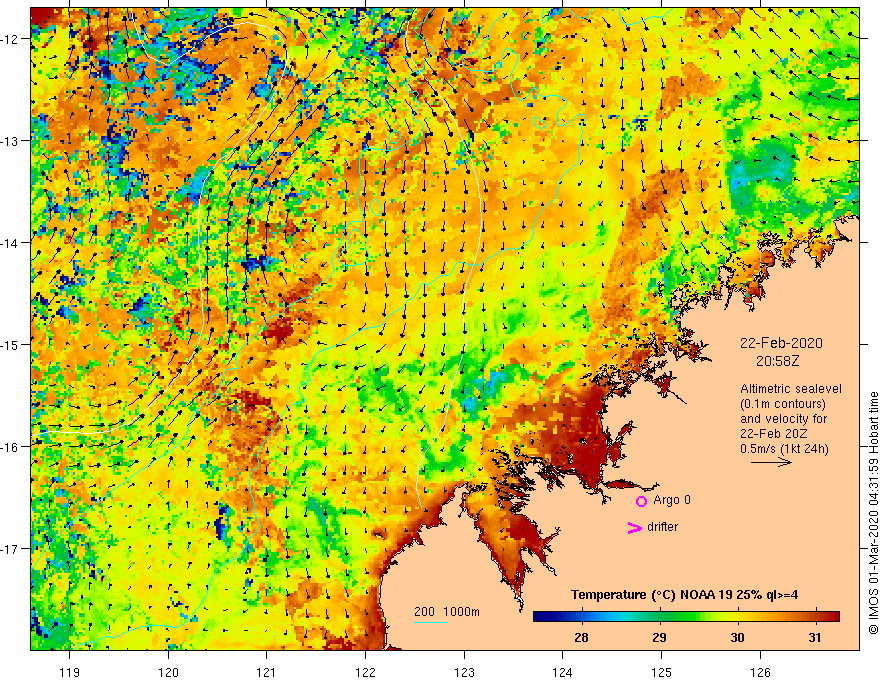Click the color bar value 28
Viewport: 880px width, 680px height.
pyautogui.click(x=581, y=637)
